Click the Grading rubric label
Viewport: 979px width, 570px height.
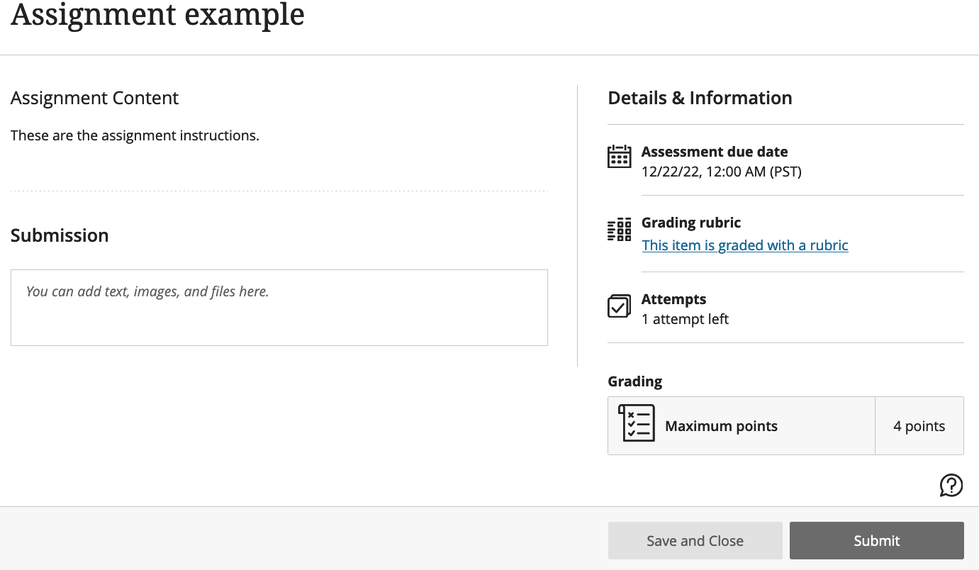pos(691,223)
